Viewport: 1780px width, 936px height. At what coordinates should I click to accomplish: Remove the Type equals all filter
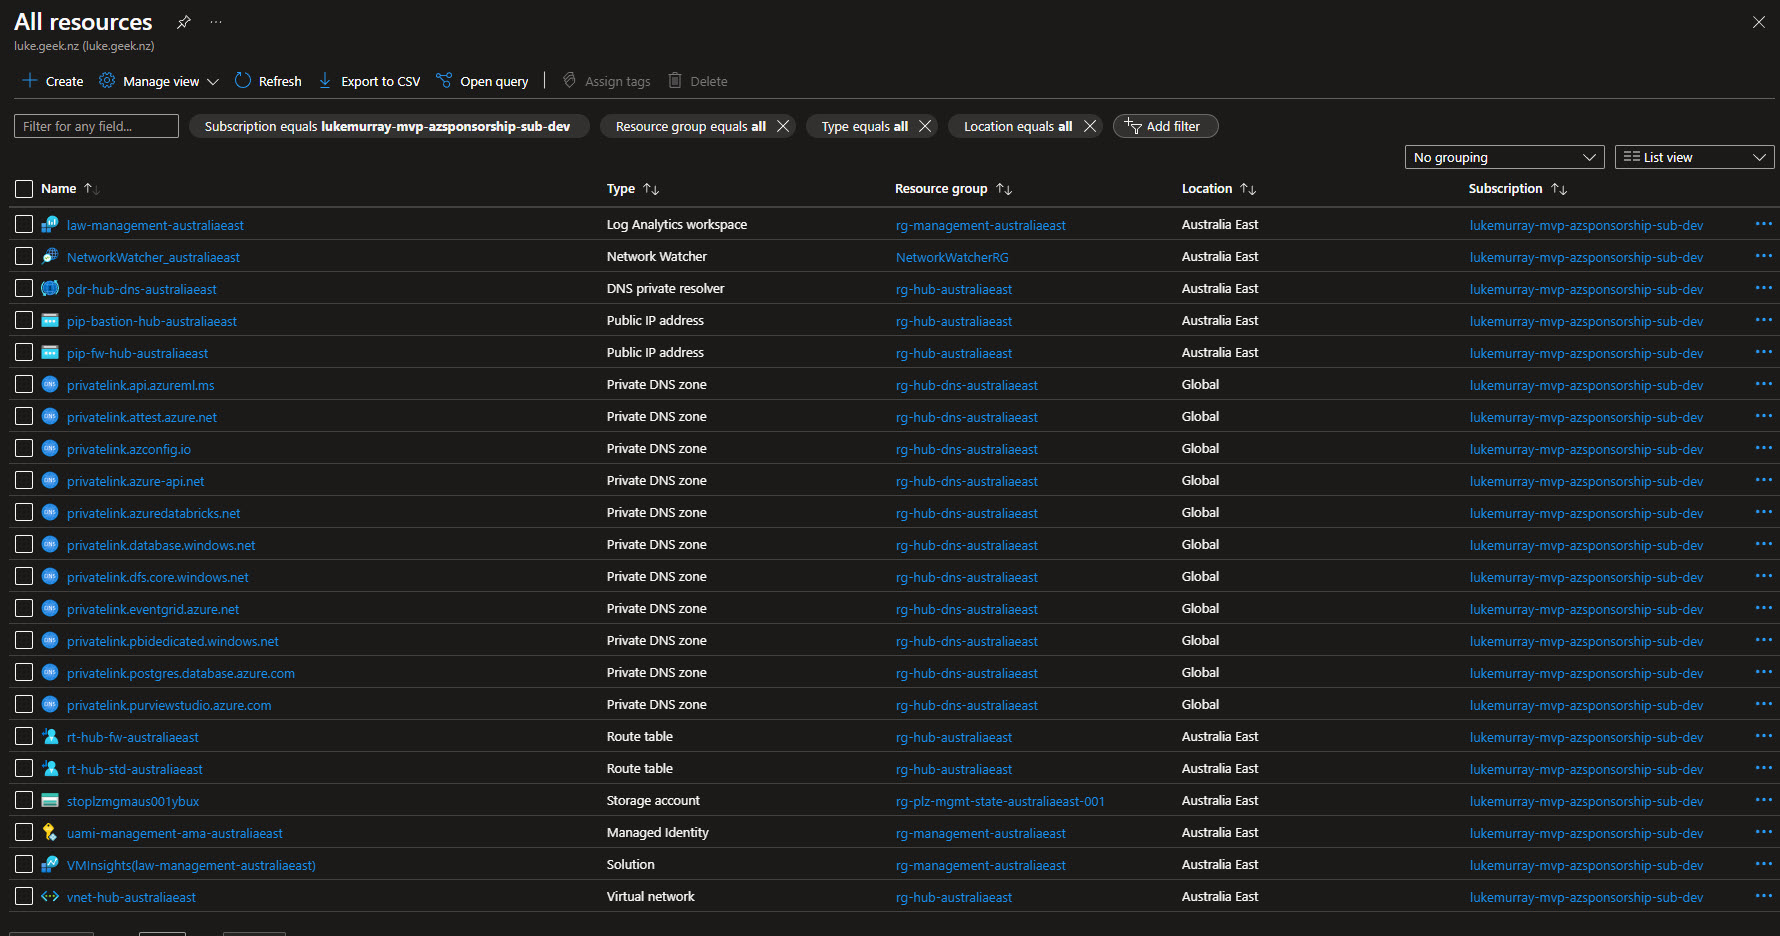coord(925,126)
